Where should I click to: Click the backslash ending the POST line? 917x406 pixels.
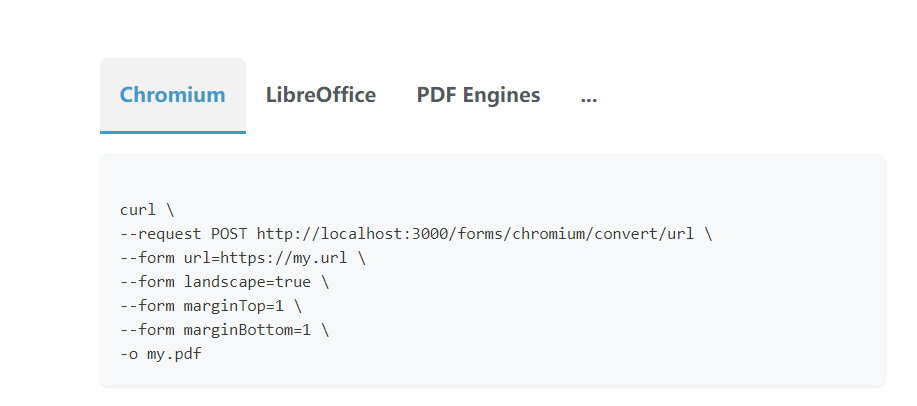pos(709,234)
